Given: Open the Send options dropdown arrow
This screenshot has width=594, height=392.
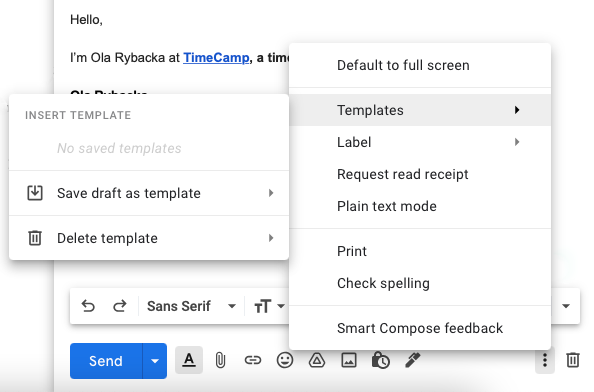Looking at the screenshot, I should [x=155, y=361].
